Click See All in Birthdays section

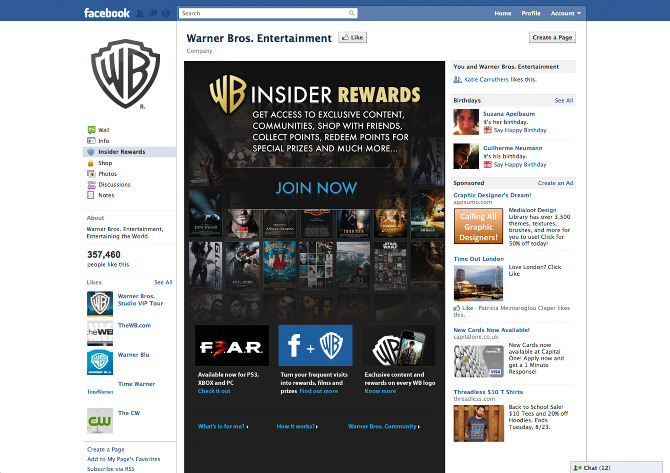[564, 100]
